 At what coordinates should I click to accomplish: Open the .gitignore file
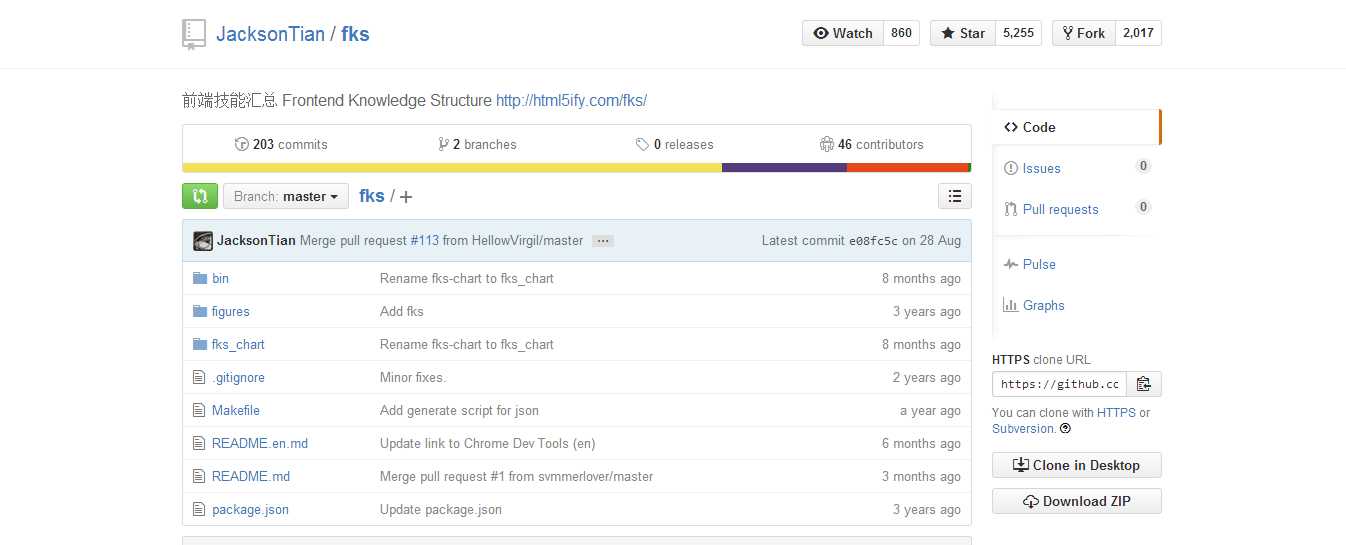tap(238, 377)
